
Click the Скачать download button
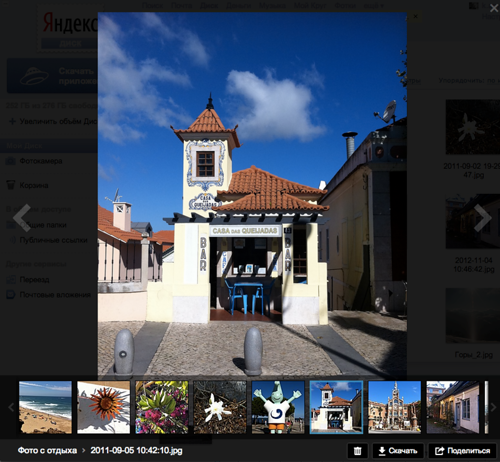click(x=398, y=451)
